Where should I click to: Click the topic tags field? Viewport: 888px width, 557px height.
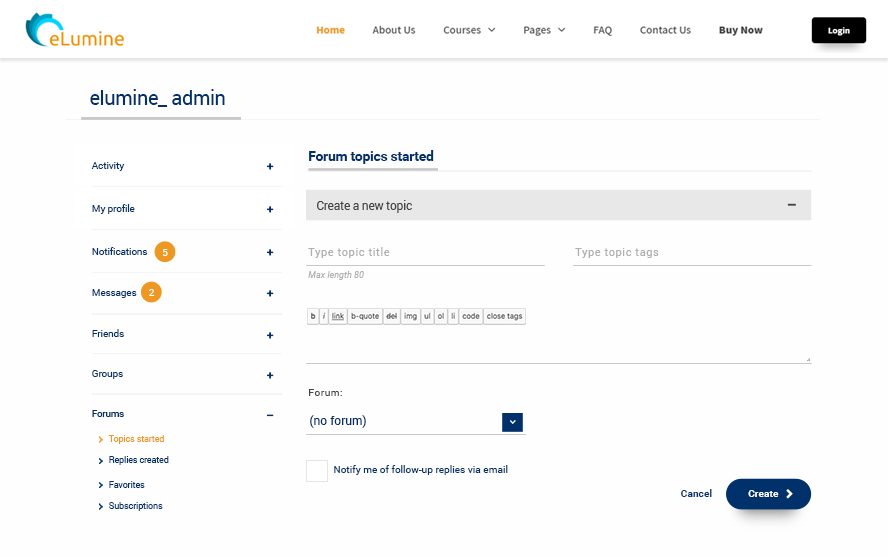(x=692, y=252)
